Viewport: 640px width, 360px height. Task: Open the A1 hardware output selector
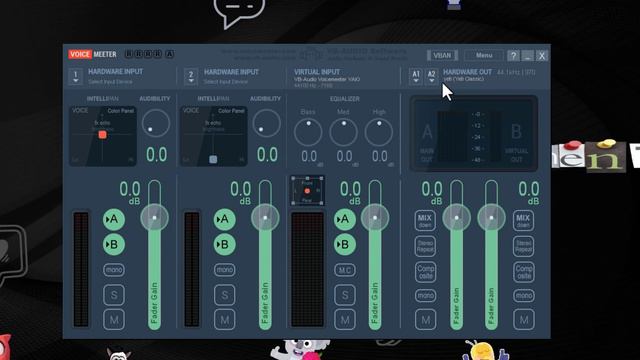(416, 76)
